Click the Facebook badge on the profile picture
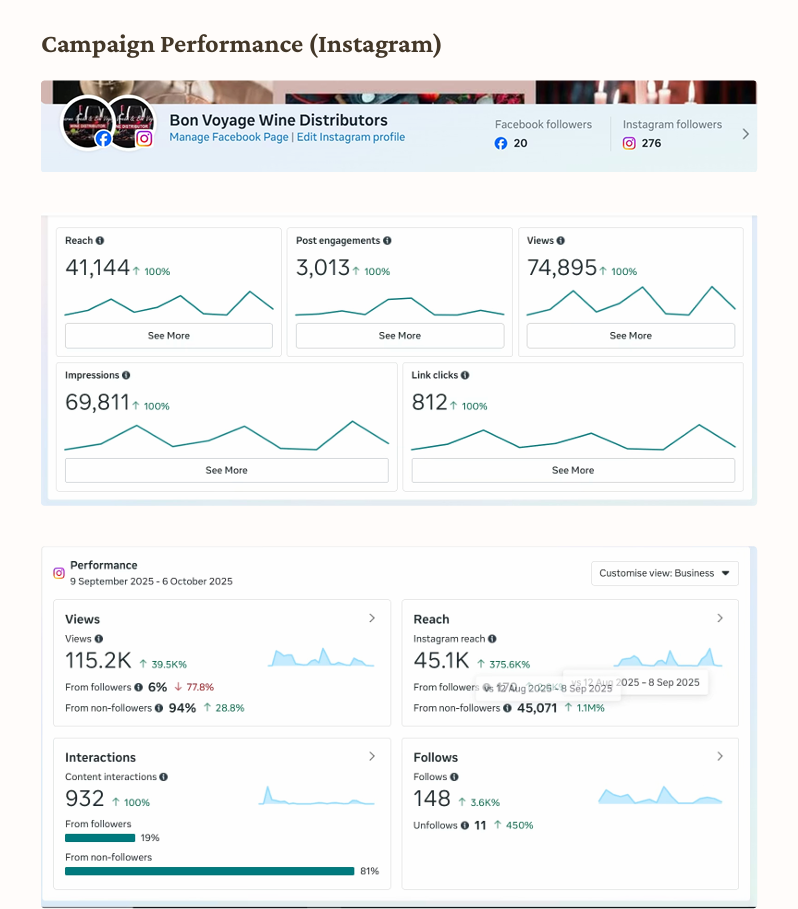The image size is (798, 909). pos(103,139)
